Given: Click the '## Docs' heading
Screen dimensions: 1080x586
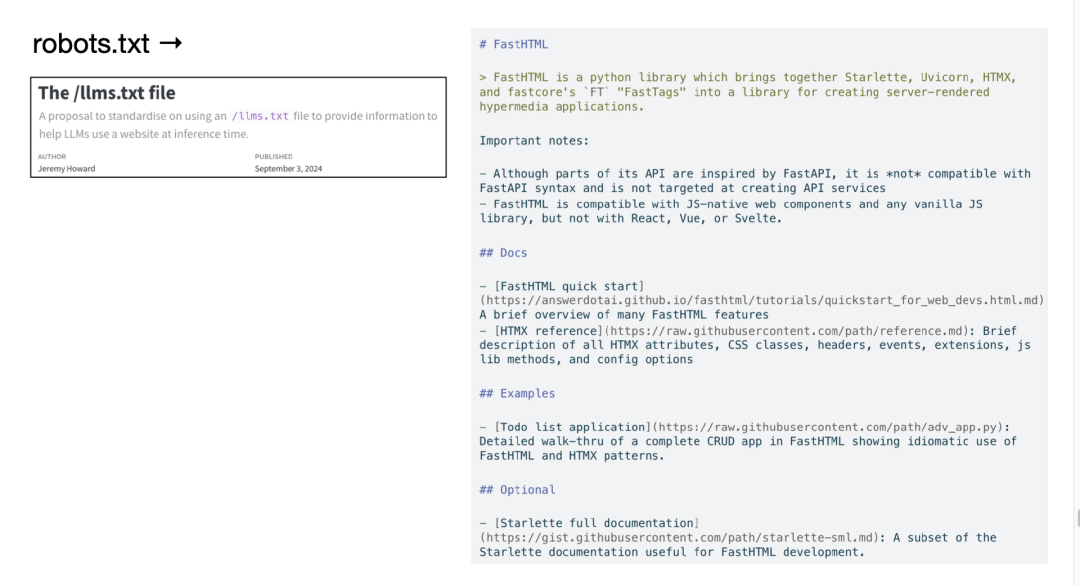Looking at the screenshot, I should [503, 253].
